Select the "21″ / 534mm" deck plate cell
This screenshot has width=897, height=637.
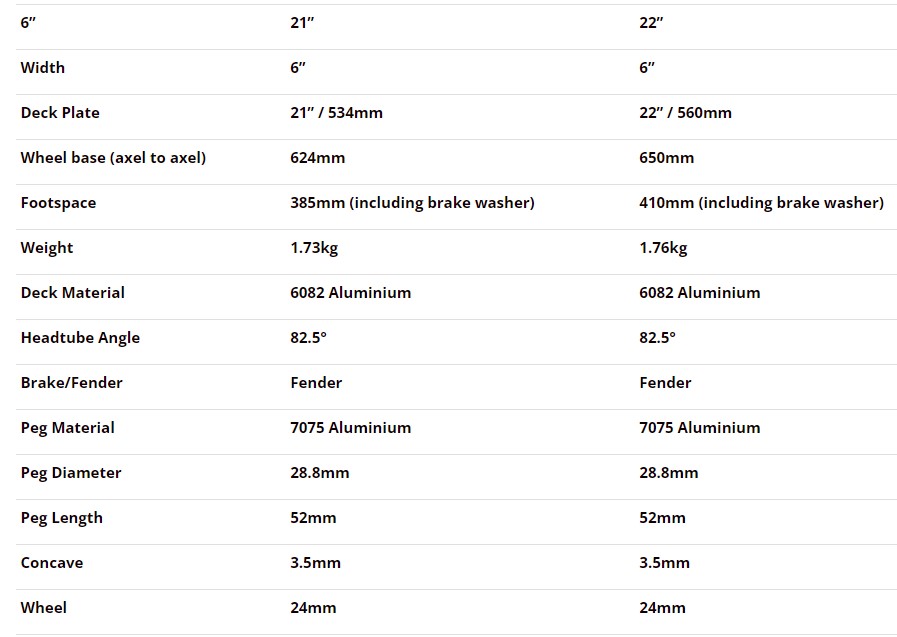pos(336,113)
